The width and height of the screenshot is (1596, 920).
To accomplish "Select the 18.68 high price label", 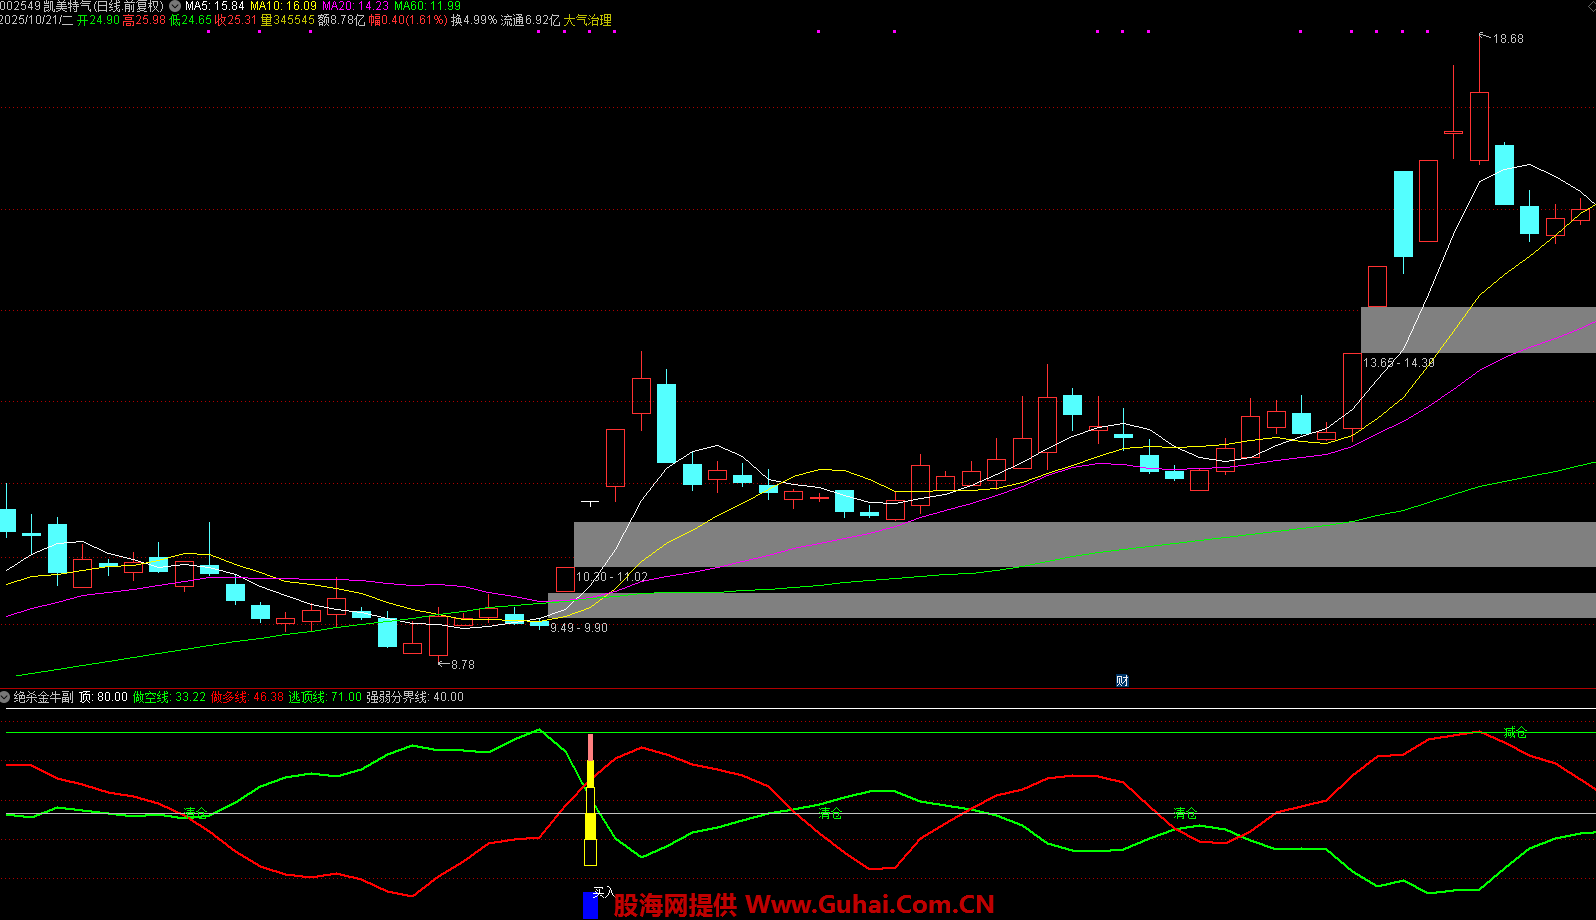I will 1508,39.
